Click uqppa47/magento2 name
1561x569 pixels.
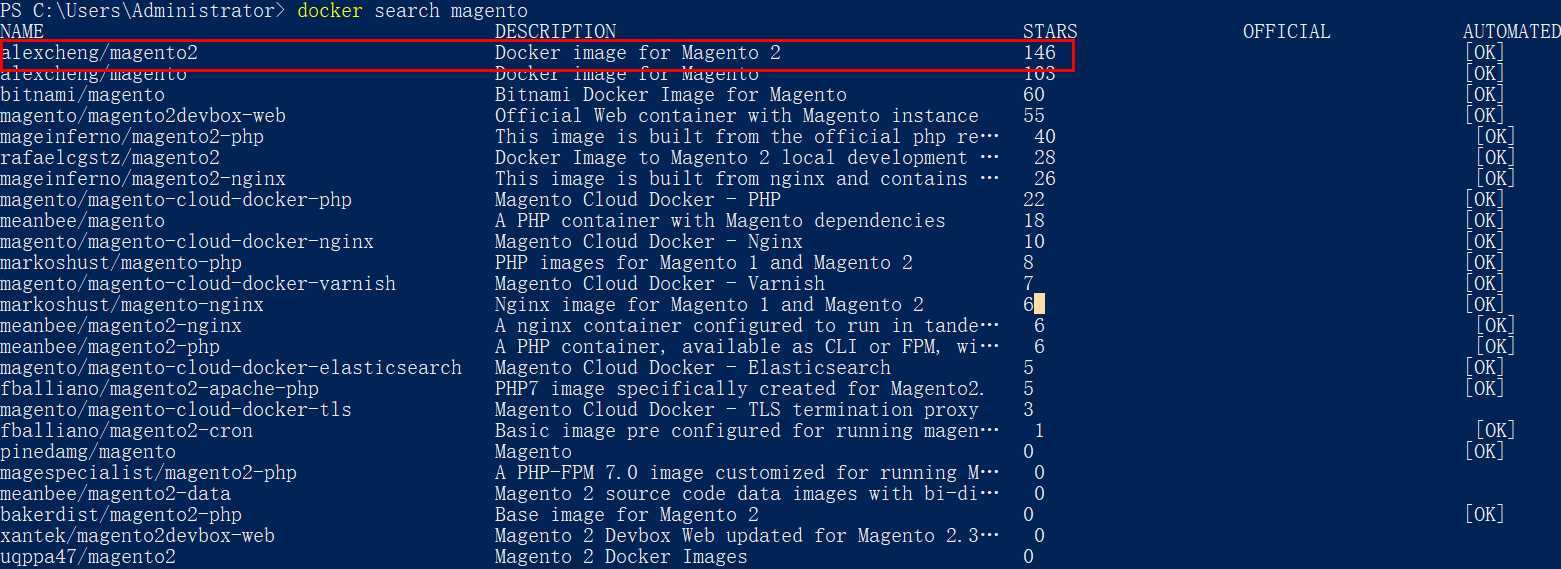tap(88, 557)
